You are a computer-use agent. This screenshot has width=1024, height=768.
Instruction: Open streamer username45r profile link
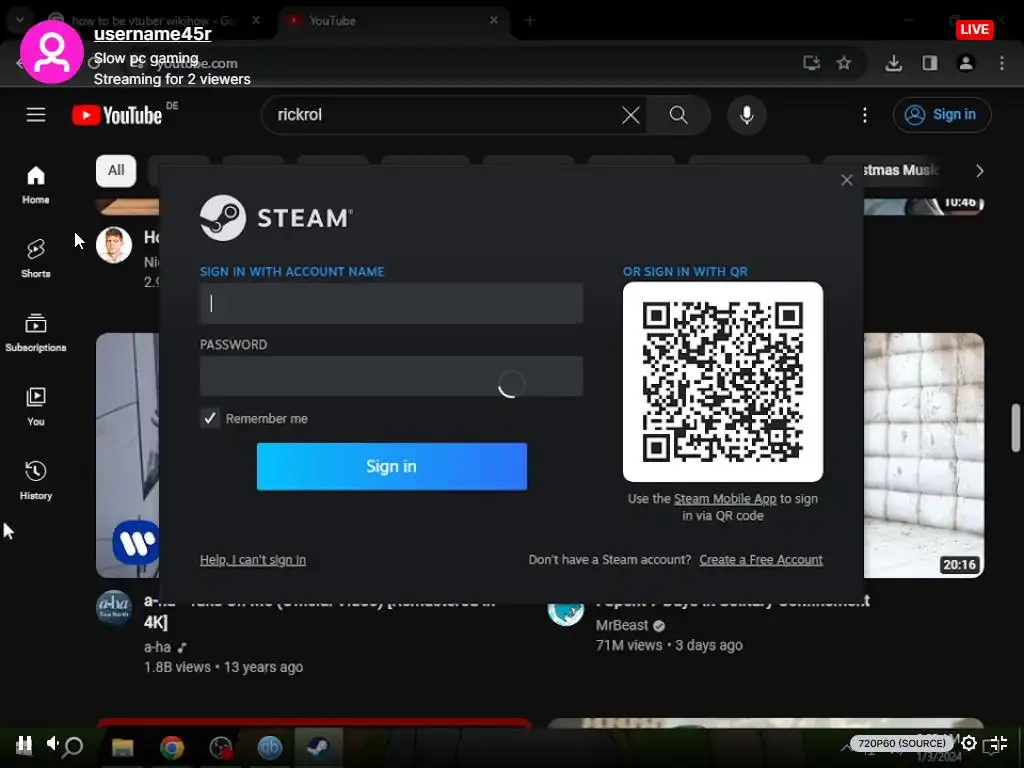pyautogui.click(x=152, y=34)
